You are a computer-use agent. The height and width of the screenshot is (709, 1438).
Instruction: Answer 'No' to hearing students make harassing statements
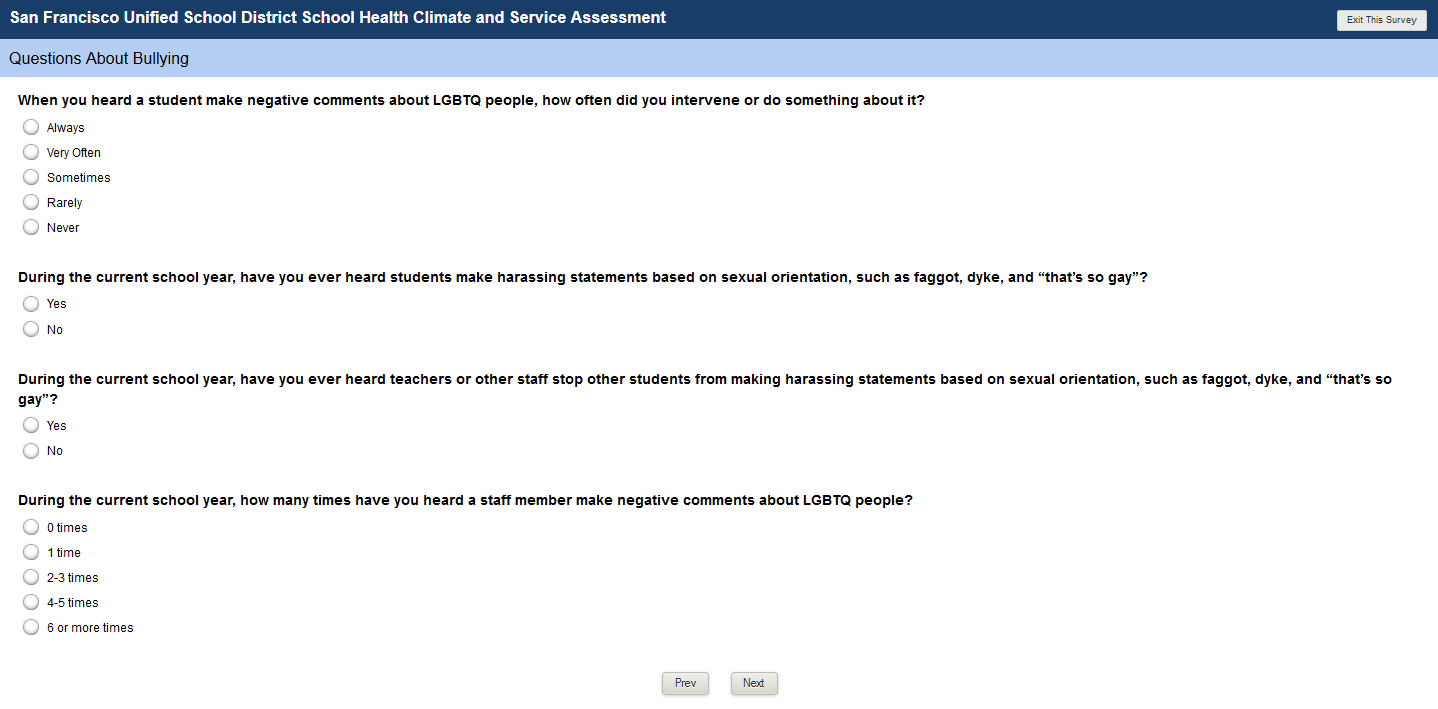31,329
